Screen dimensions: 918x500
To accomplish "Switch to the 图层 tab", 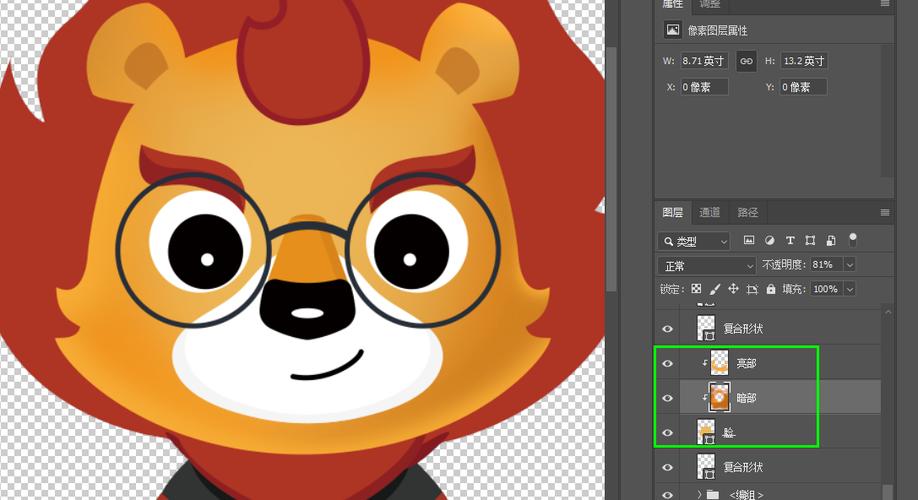I will point(672,213).
